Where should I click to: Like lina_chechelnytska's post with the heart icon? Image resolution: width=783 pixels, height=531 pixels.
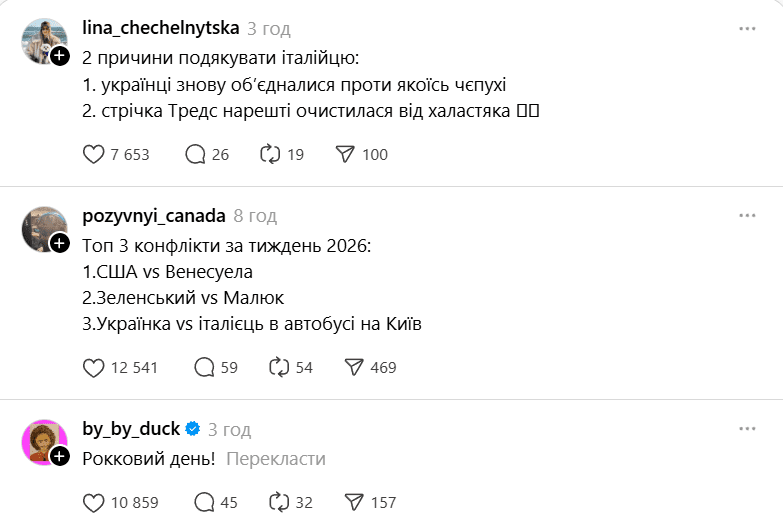[93, 154]
